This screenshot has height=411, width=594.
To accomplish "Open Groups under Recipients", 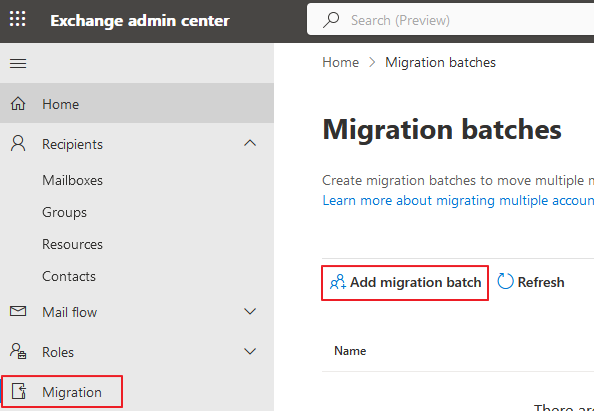I will pos(64,213).
